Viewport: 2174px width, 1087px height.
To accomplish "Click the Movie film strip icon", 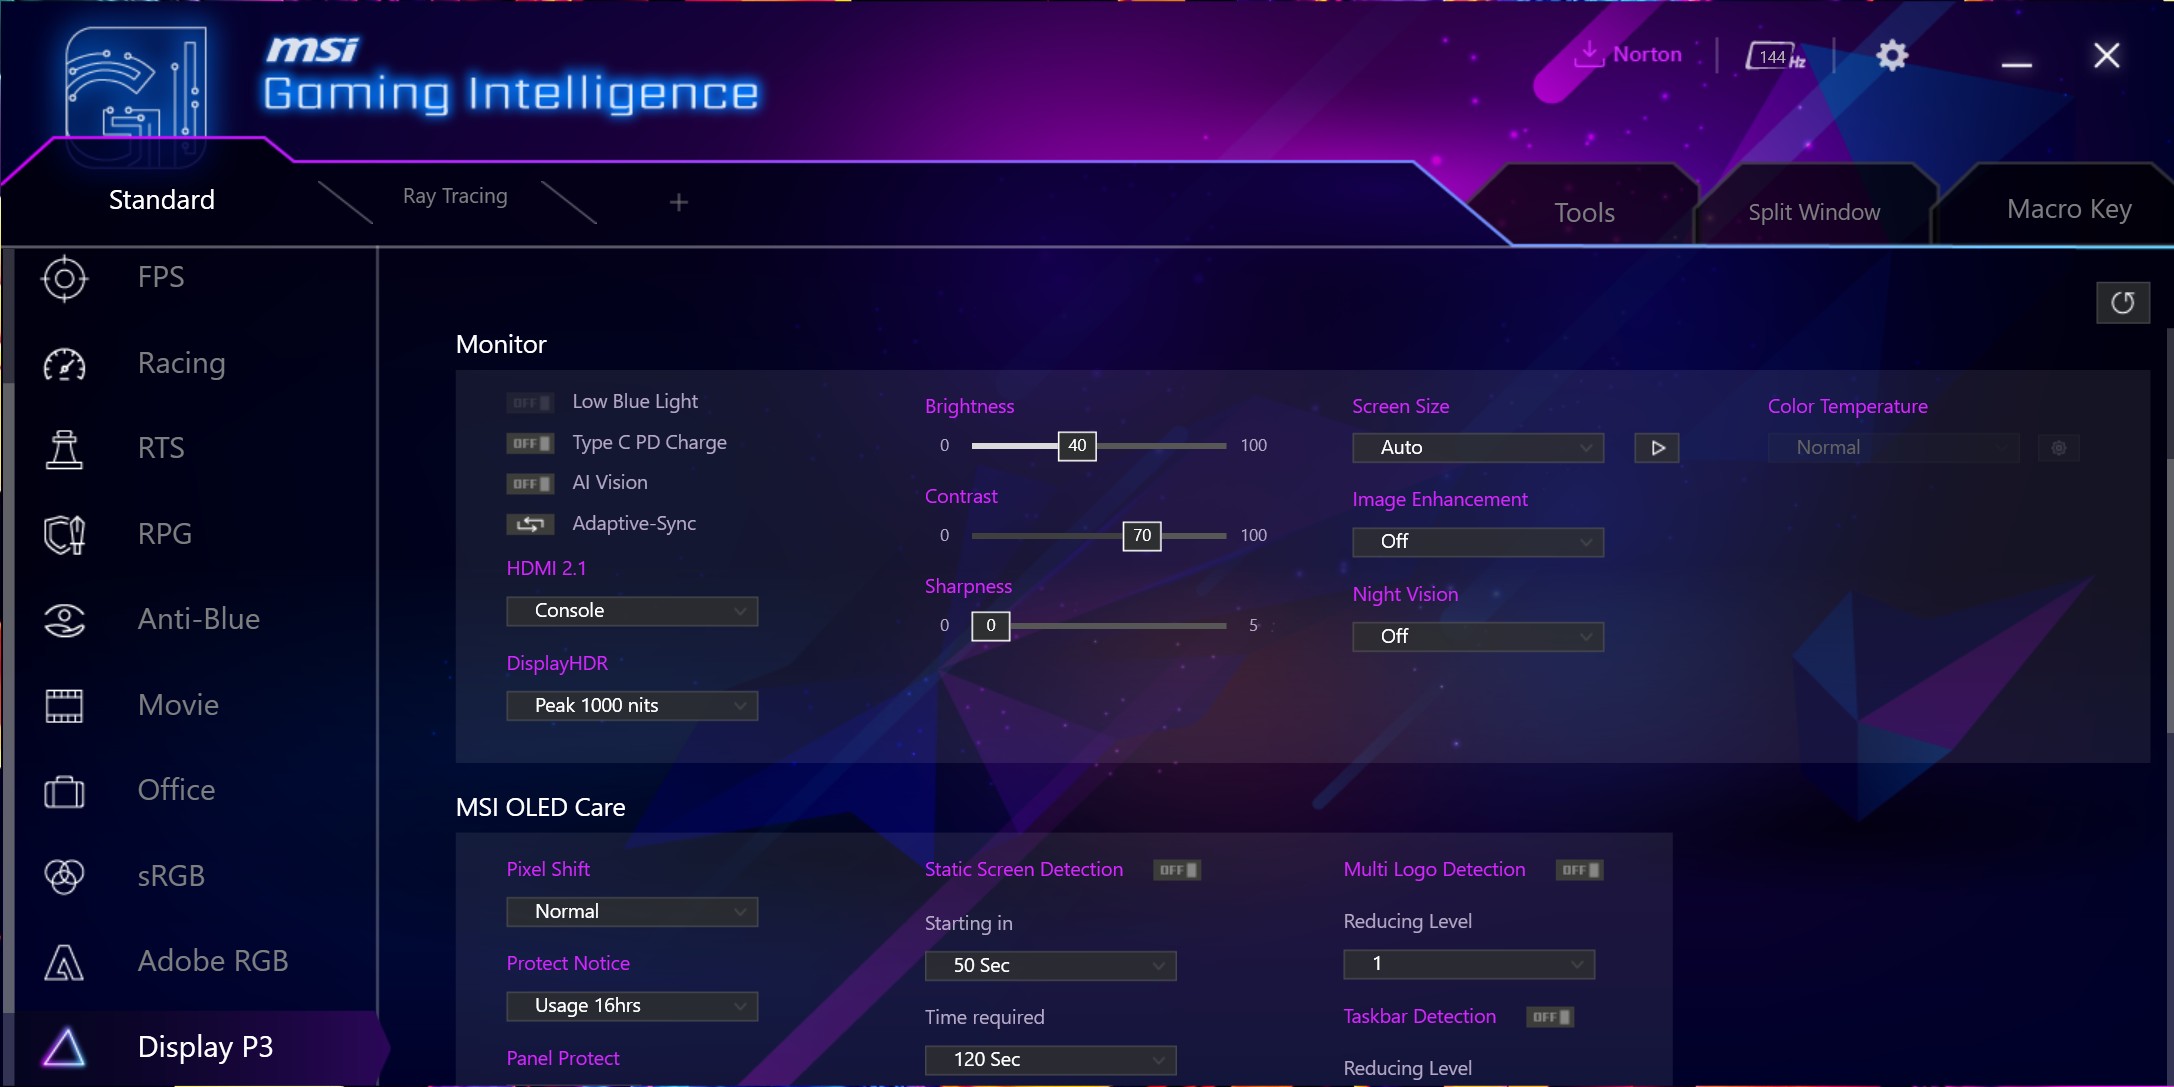I will tap(64, 706).
